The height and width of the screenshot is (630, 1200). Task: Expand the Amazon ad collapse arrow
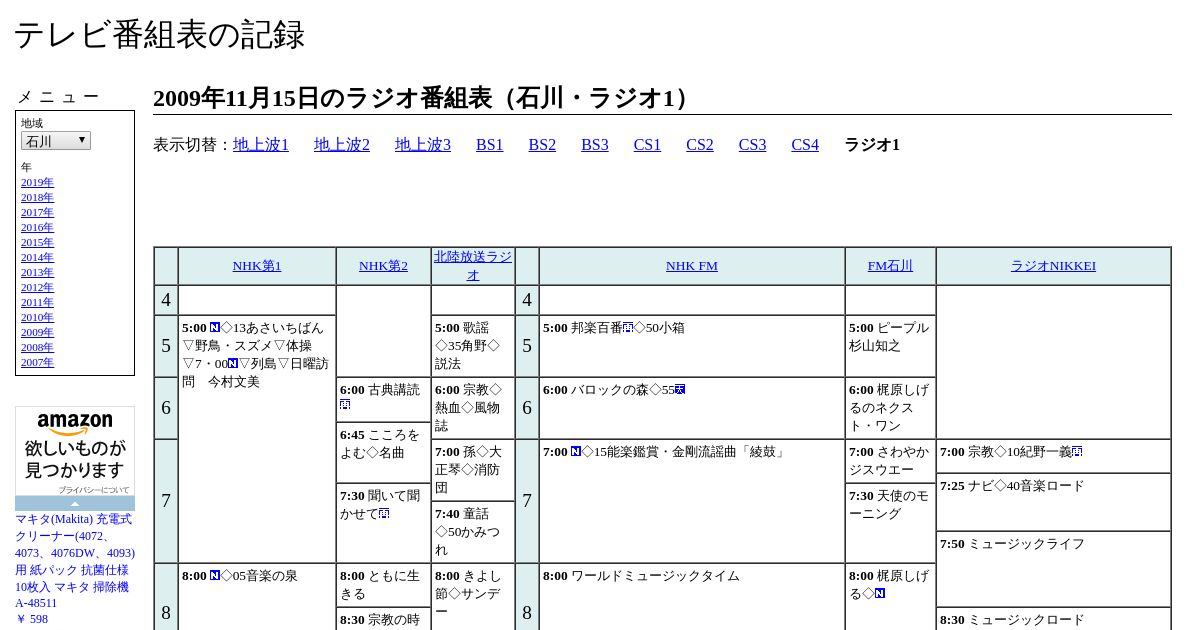pos(75,503)
